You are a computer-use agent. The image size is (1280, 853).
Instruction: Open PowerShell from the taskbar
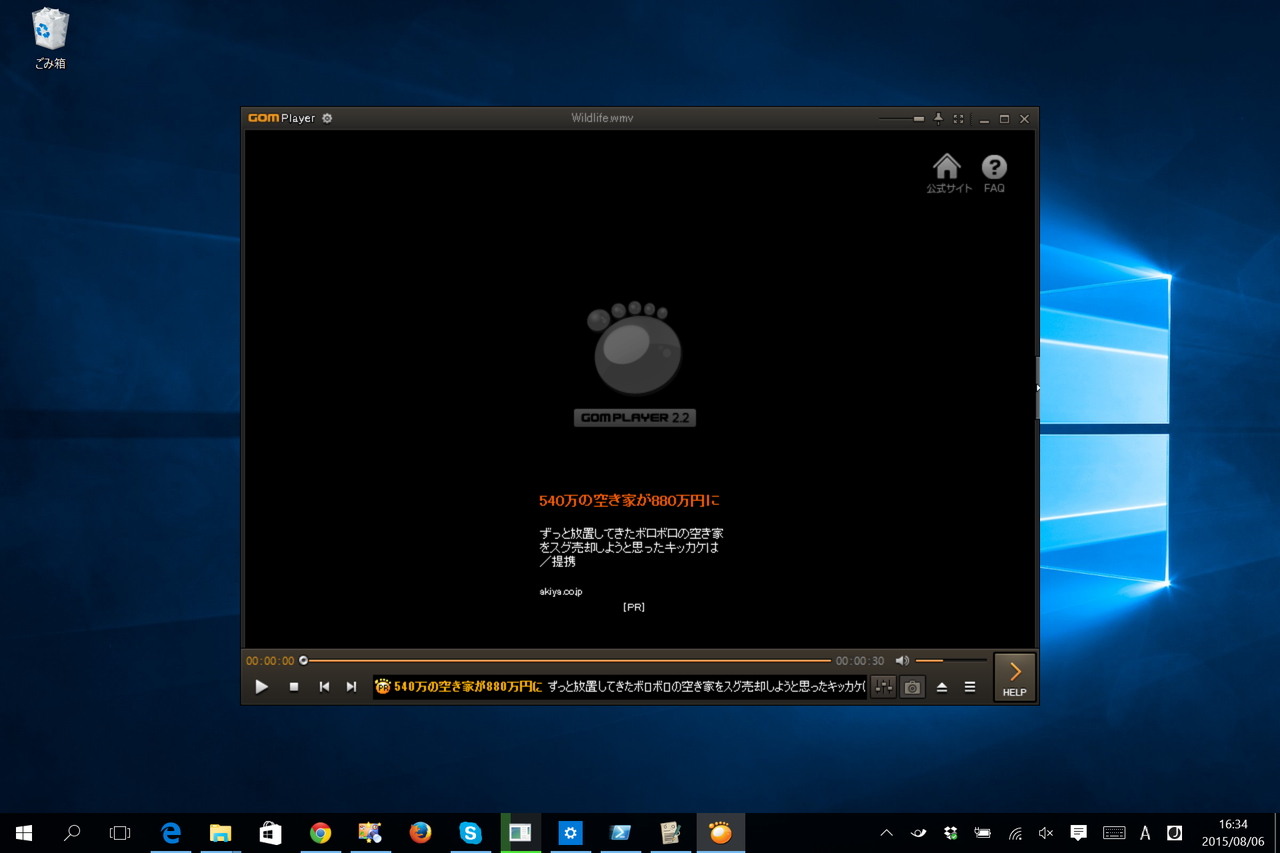[x=620, y=833]
